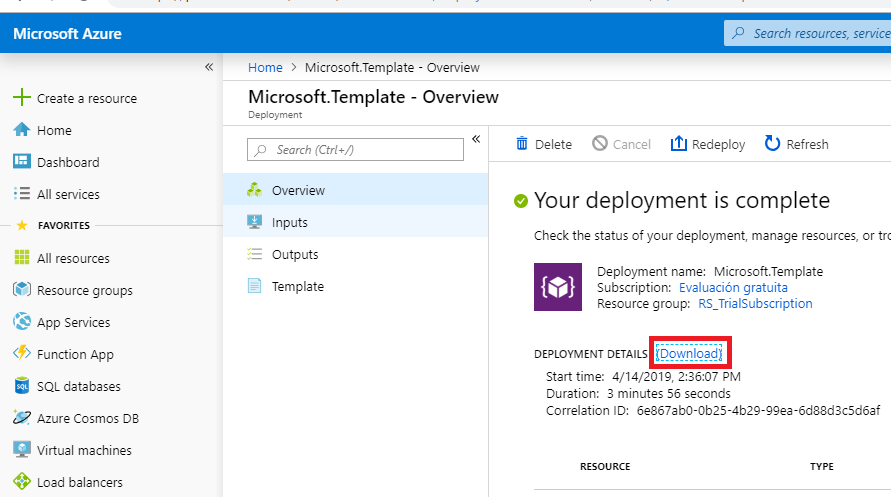Select Template in the deployment menu

(356, 286)
